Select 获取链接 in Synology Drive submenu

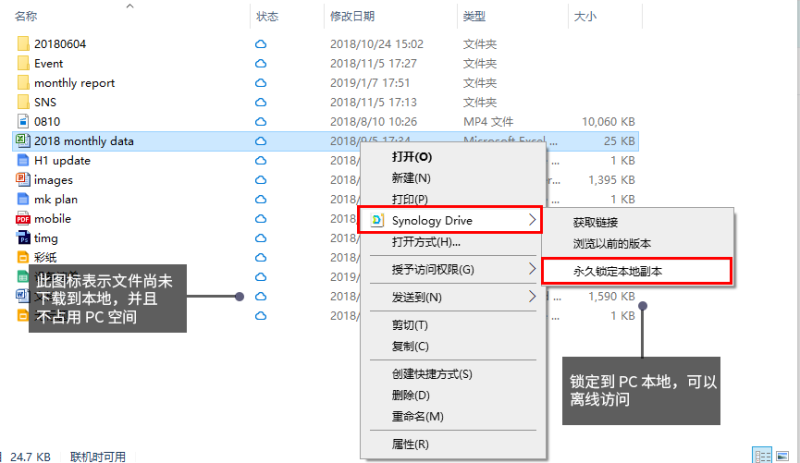tap(595, 222)
